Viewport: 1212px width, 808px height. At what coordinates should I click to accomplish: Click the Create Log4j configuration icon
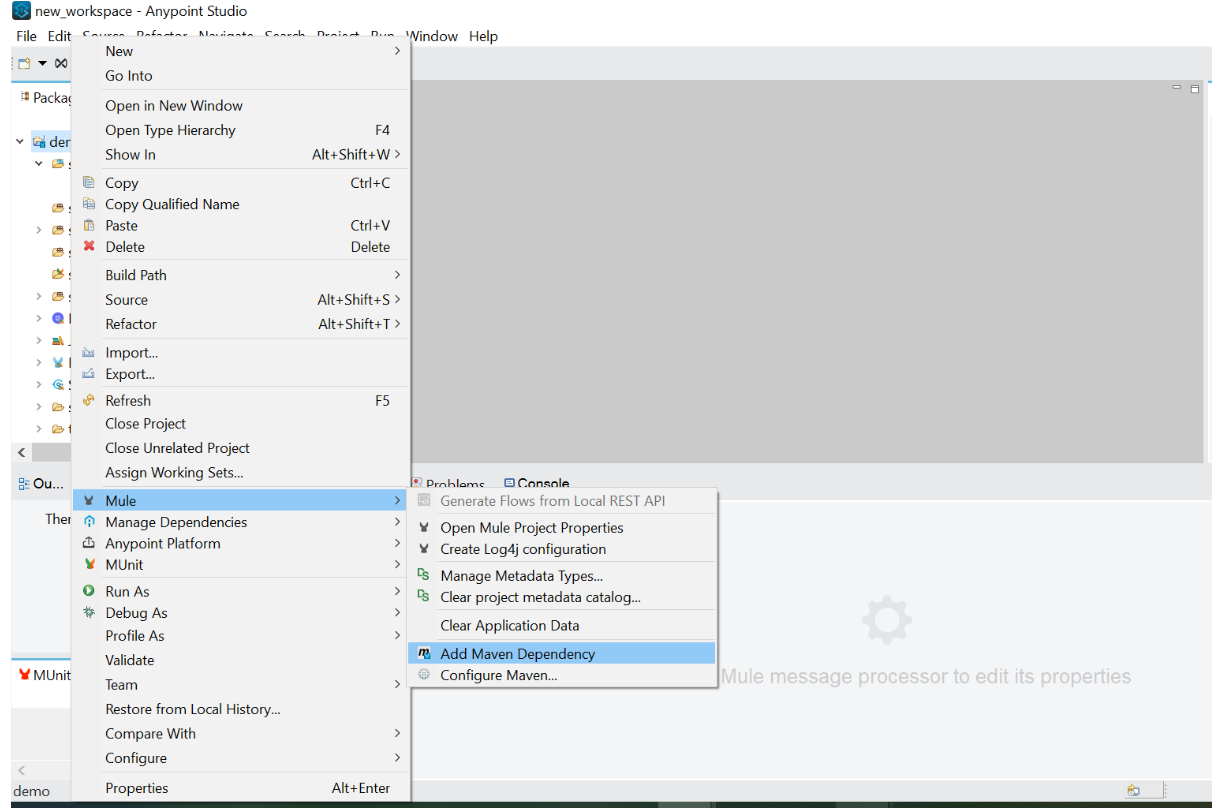point(424,549)
